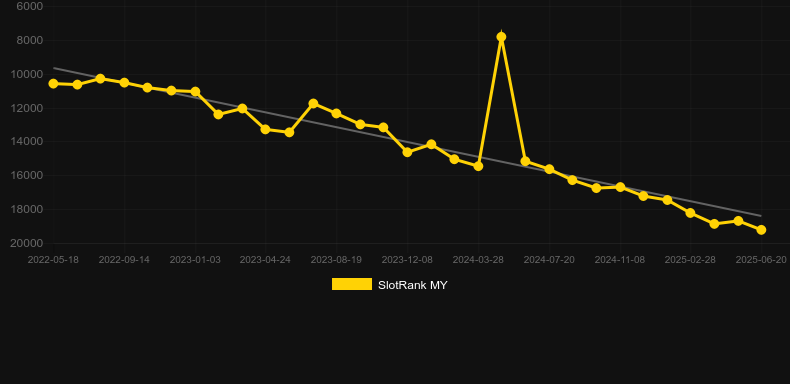Viewport: 790px width, 384px height.
Task: Click the 8000 y-axis label
Action: pyautogui.click(x=29, y=40)
